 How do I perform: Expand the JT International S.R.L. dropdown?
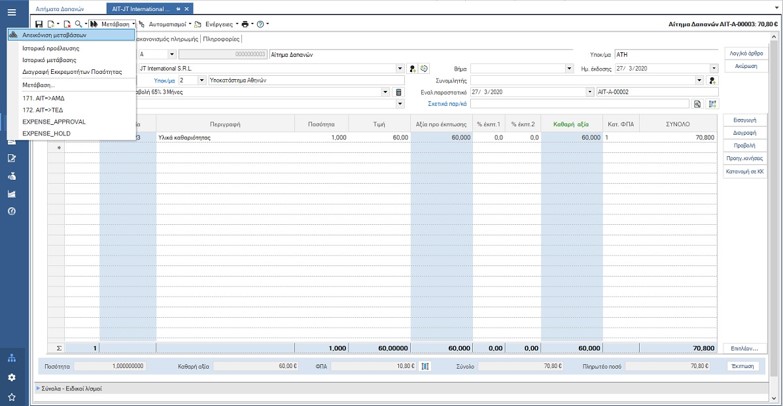point(400,68)
